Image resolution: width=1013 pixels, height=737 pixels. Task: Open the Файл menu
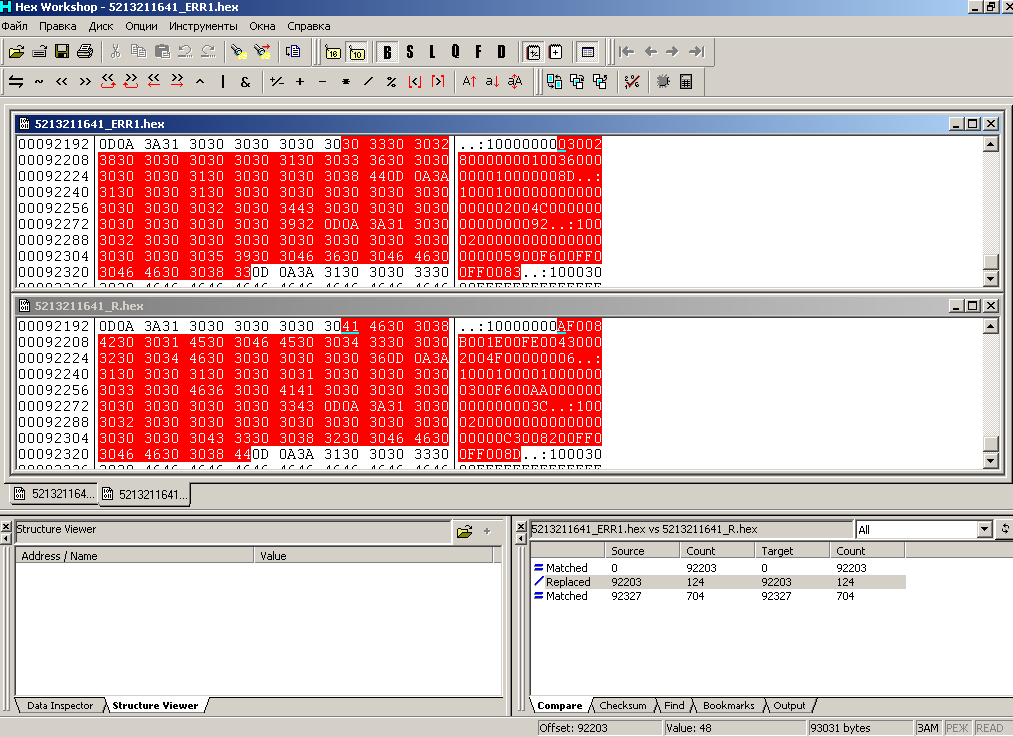[x=14, y=26]
